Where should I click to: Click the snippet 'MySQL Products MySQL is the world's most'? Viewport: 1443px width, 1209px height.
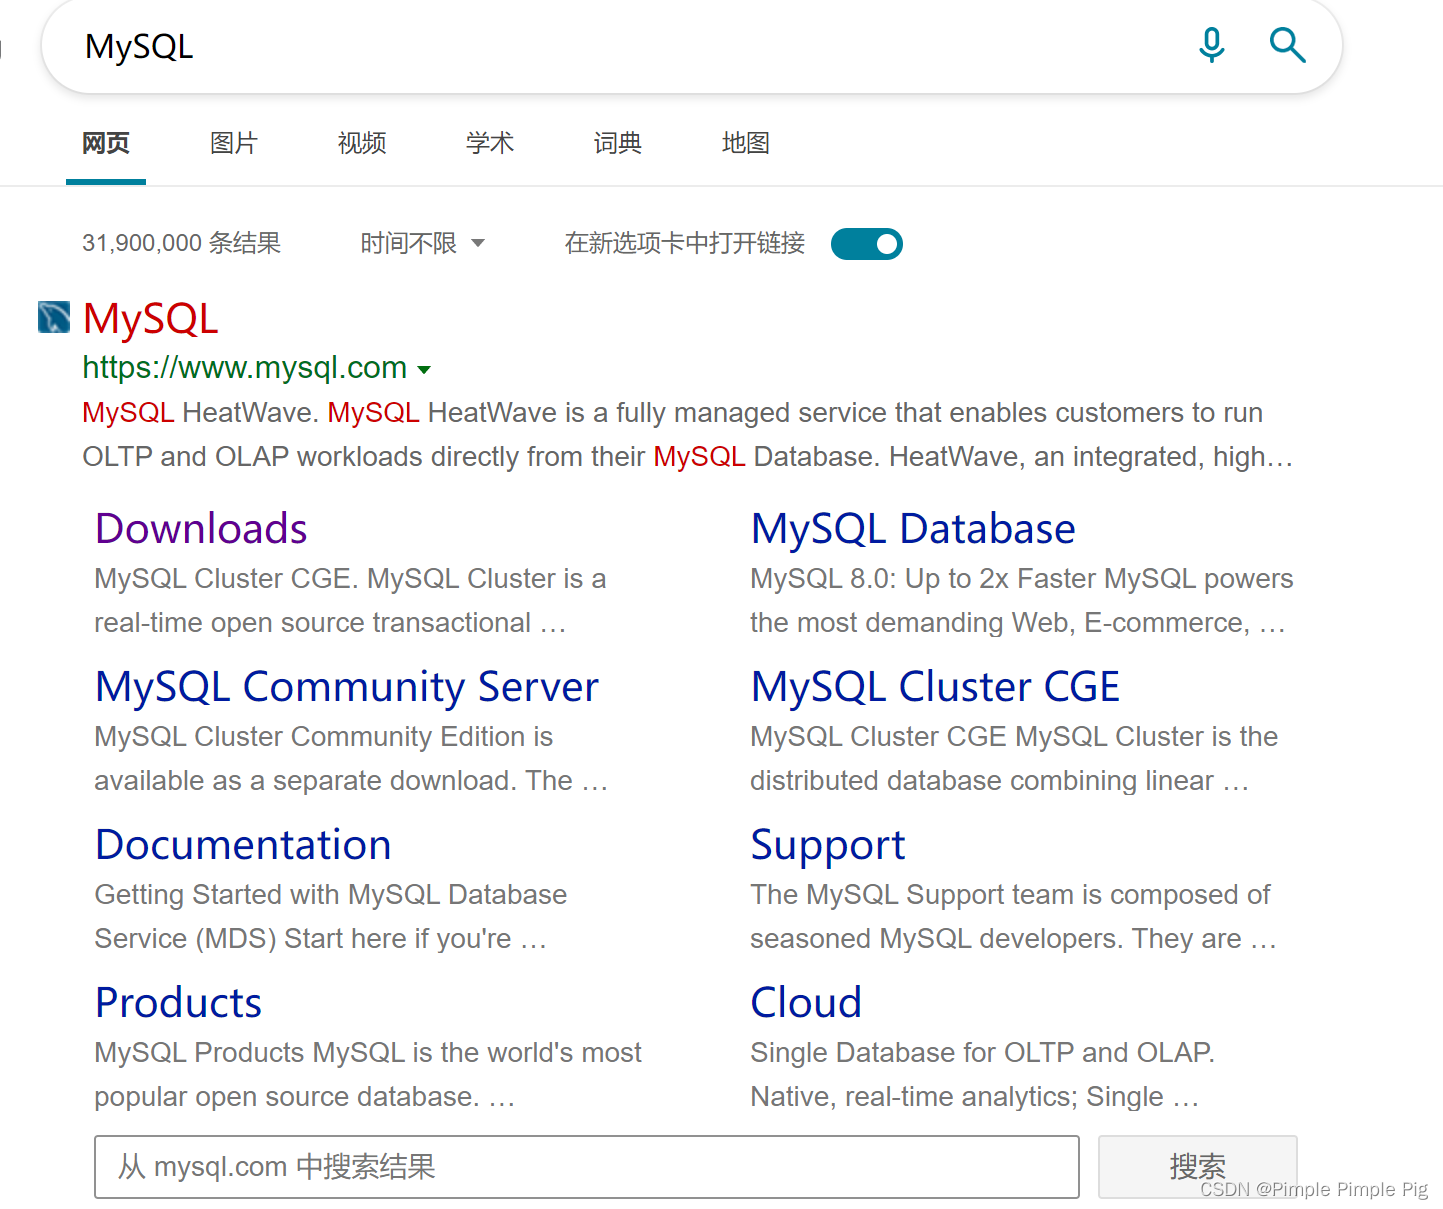[x=368, y=1053]
